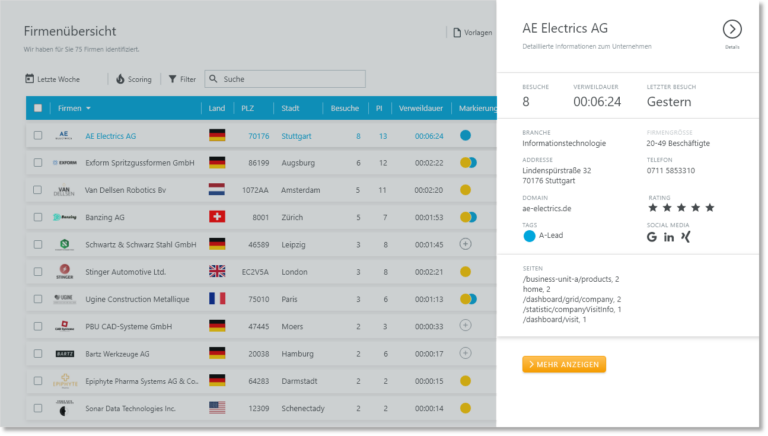This screenshot has height=436, width=768.
Task: Click the 70176 postal code link
Action: click(x=258, y=136)
